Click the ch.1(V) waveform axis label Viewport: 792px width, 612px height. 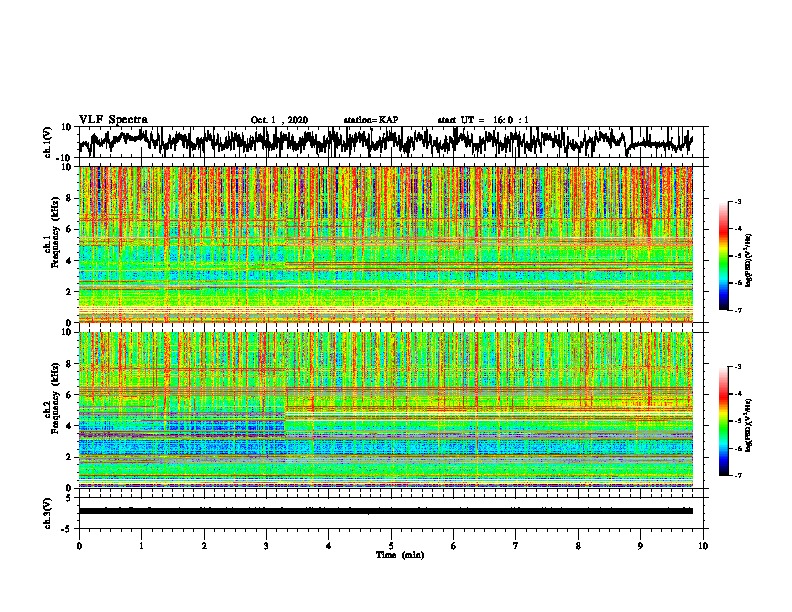tap(48, 142)
